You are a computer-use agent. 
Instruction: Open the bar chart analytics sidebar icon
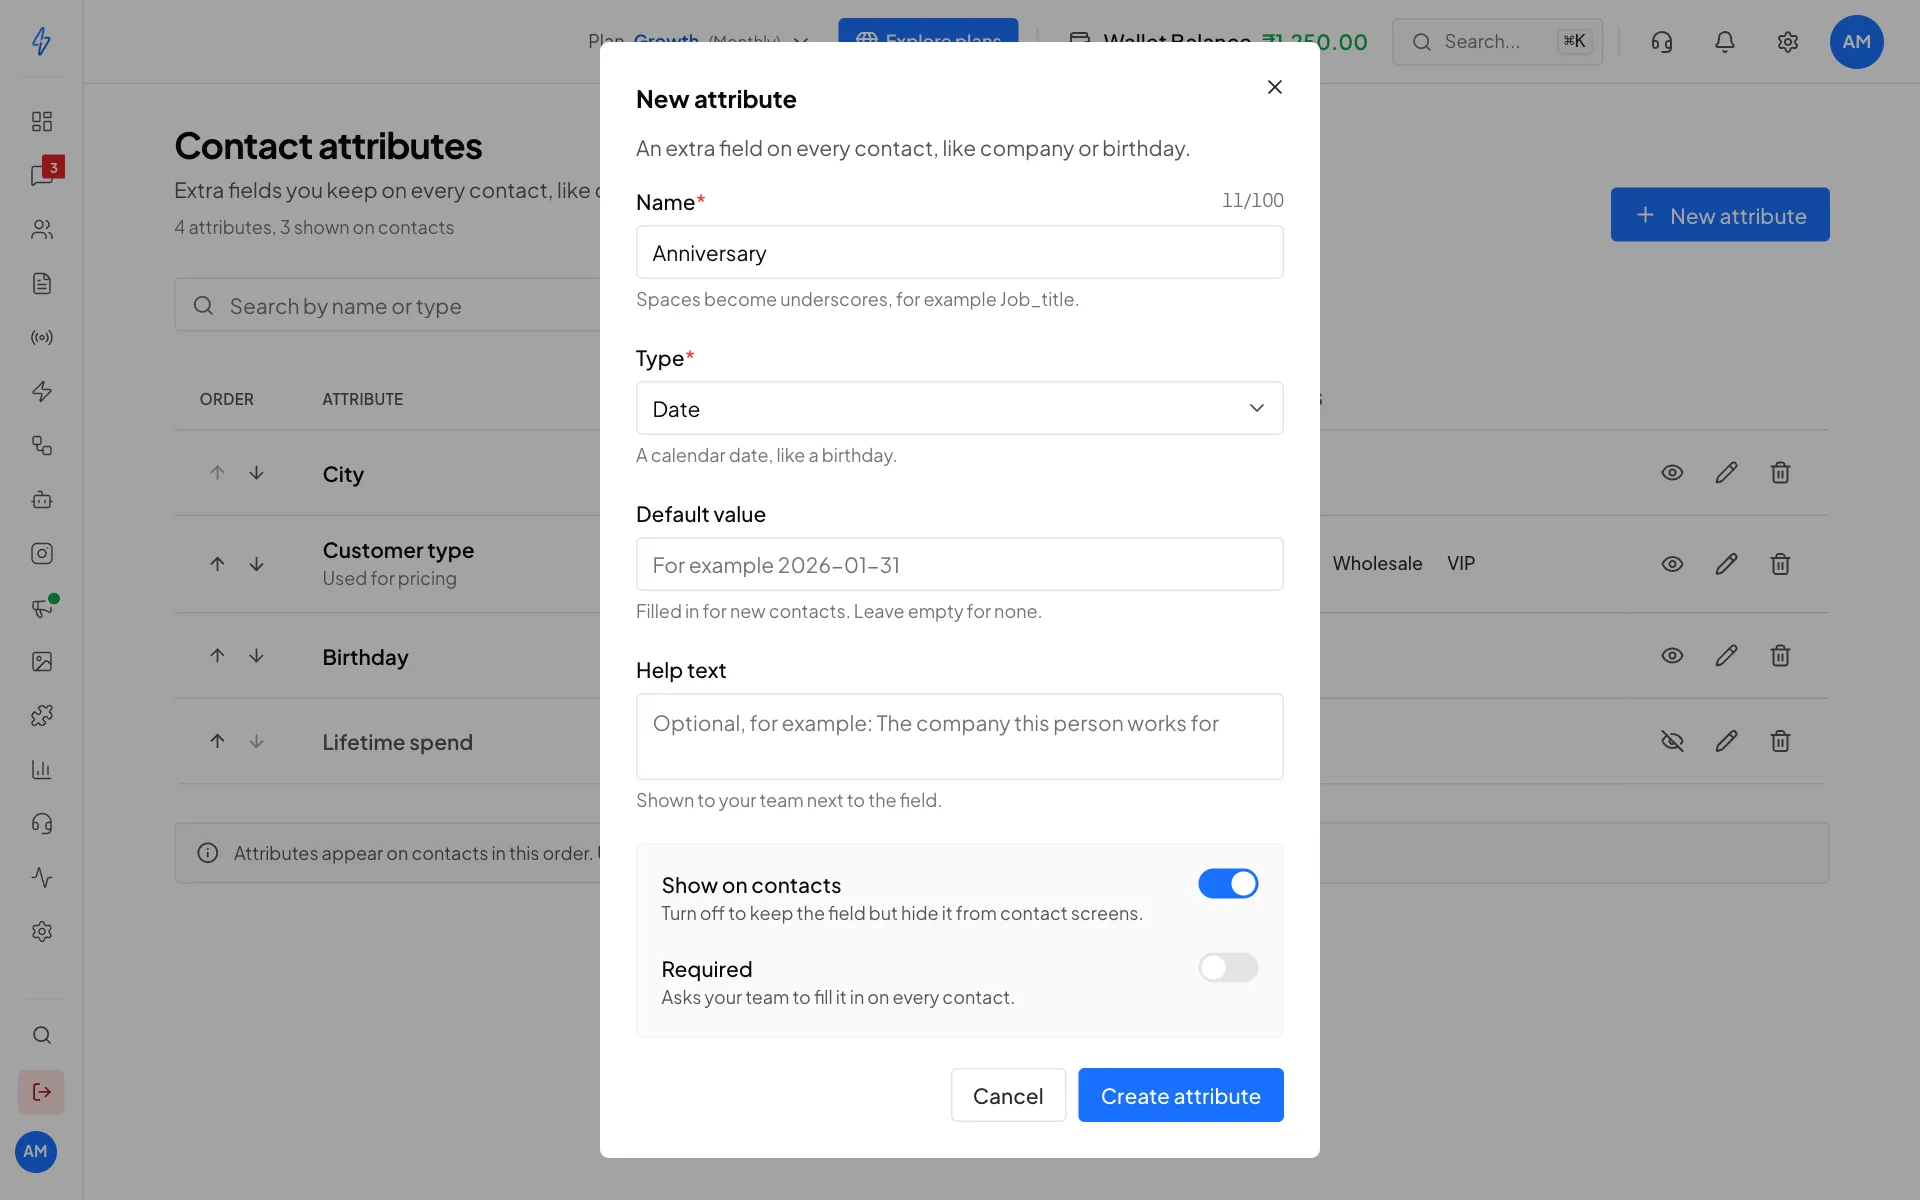(x=41, y=769)
